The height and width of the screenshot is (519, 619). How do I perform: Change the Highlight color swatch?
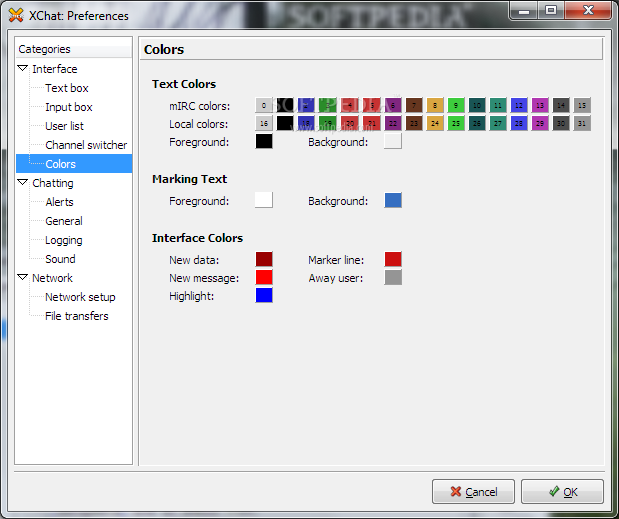point(264,295)
